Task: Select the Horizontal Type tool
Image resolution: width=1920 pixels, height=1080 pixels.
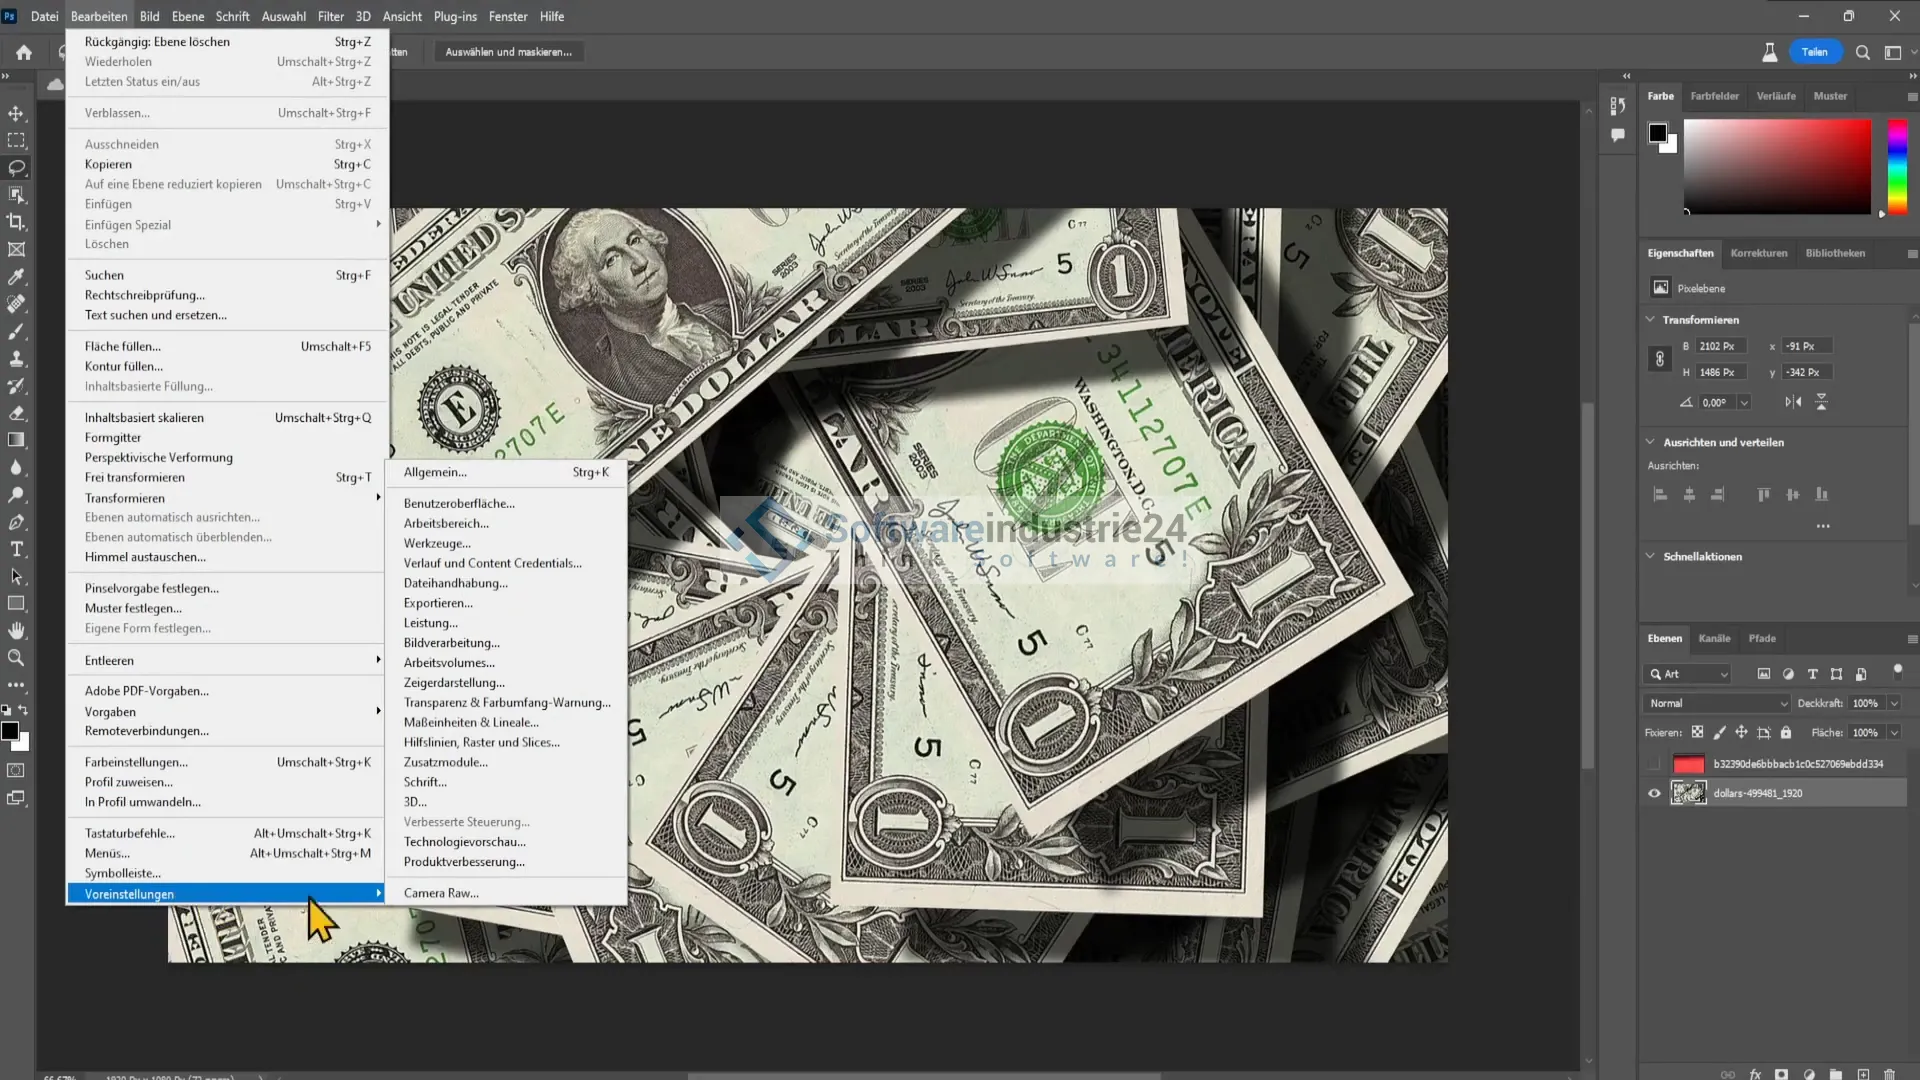Action: 16,549
